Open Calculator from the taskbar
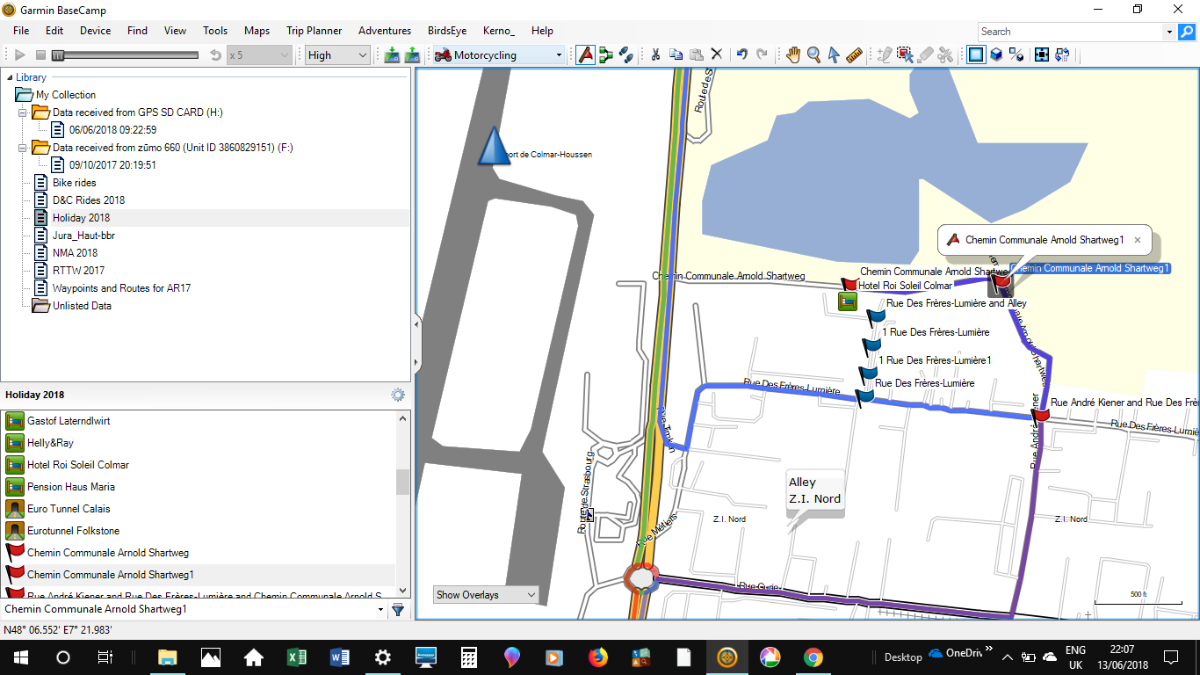This screenshot has width=1200, height=675. (468, 657)
